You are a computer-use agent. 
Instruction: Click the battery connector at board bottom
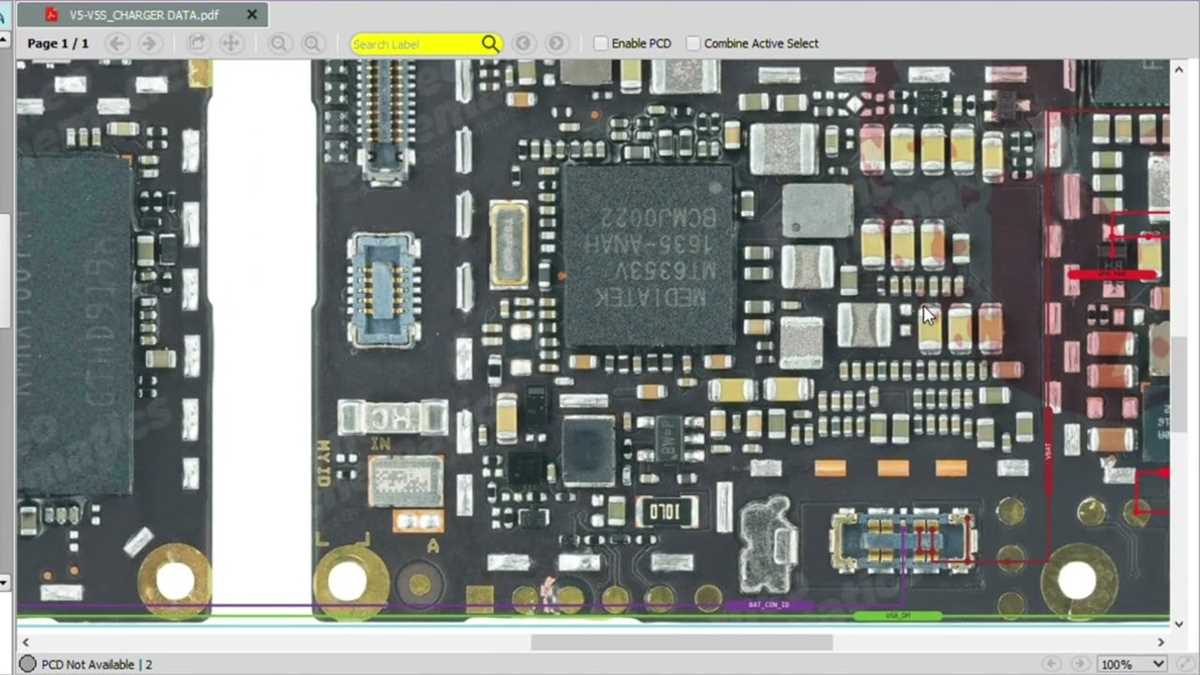click(x=904, y=539)
